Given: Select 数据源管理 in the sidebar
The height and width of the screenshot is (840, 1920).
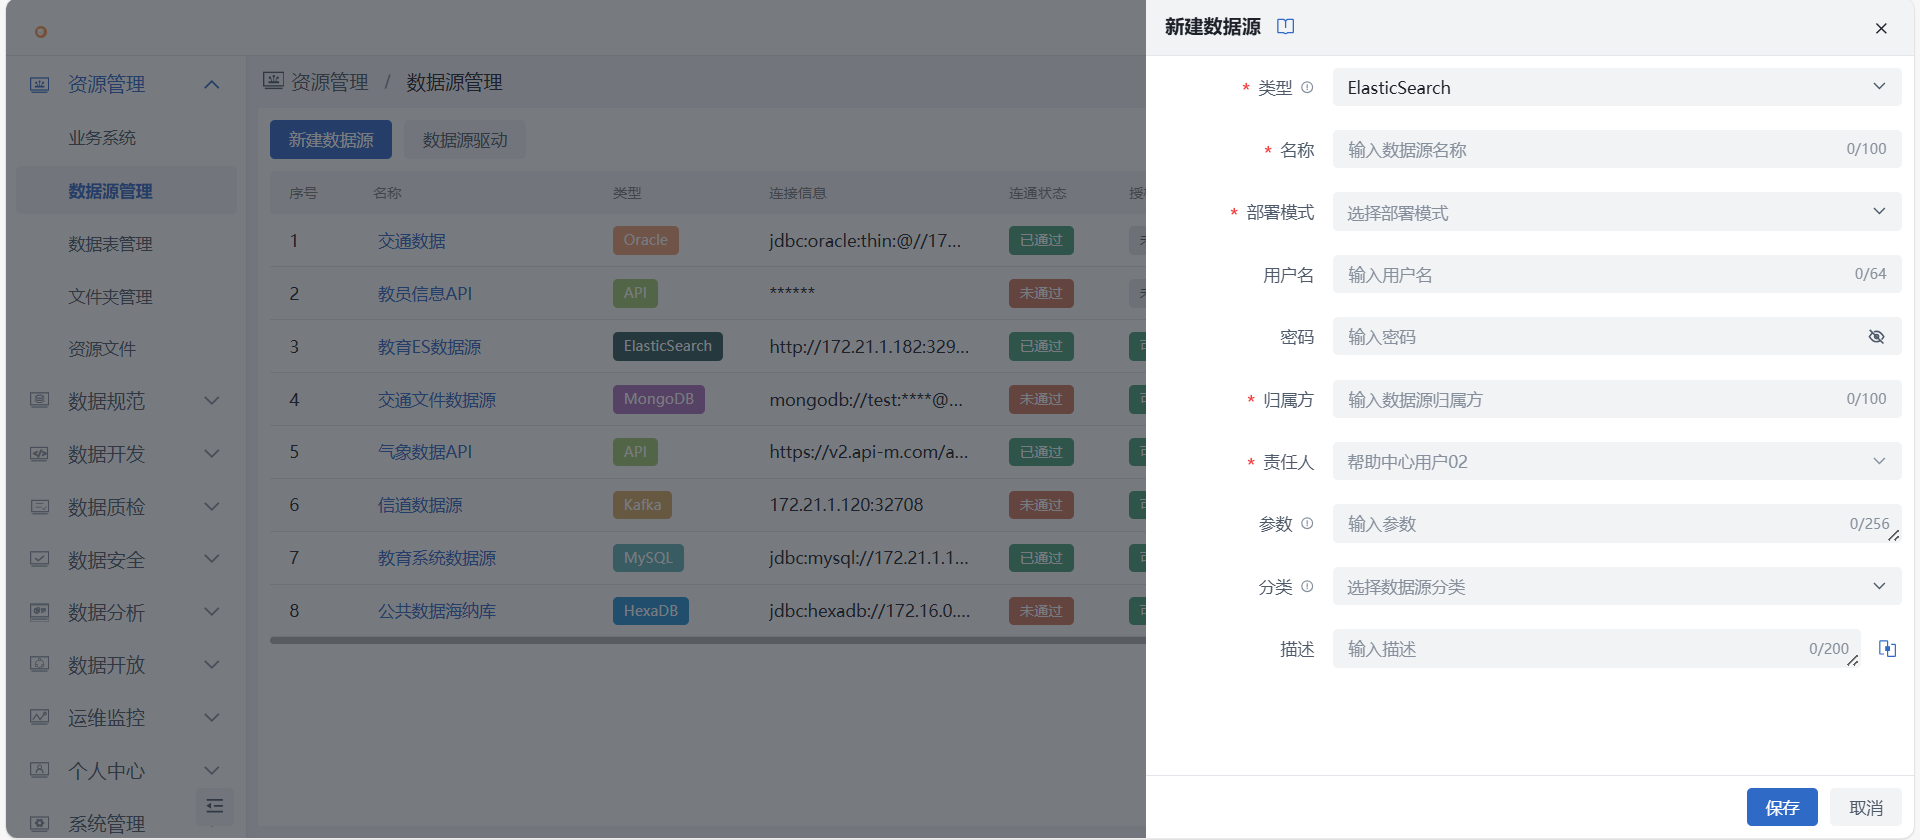Looking at the screenshot, I should (x=126, y=191).
